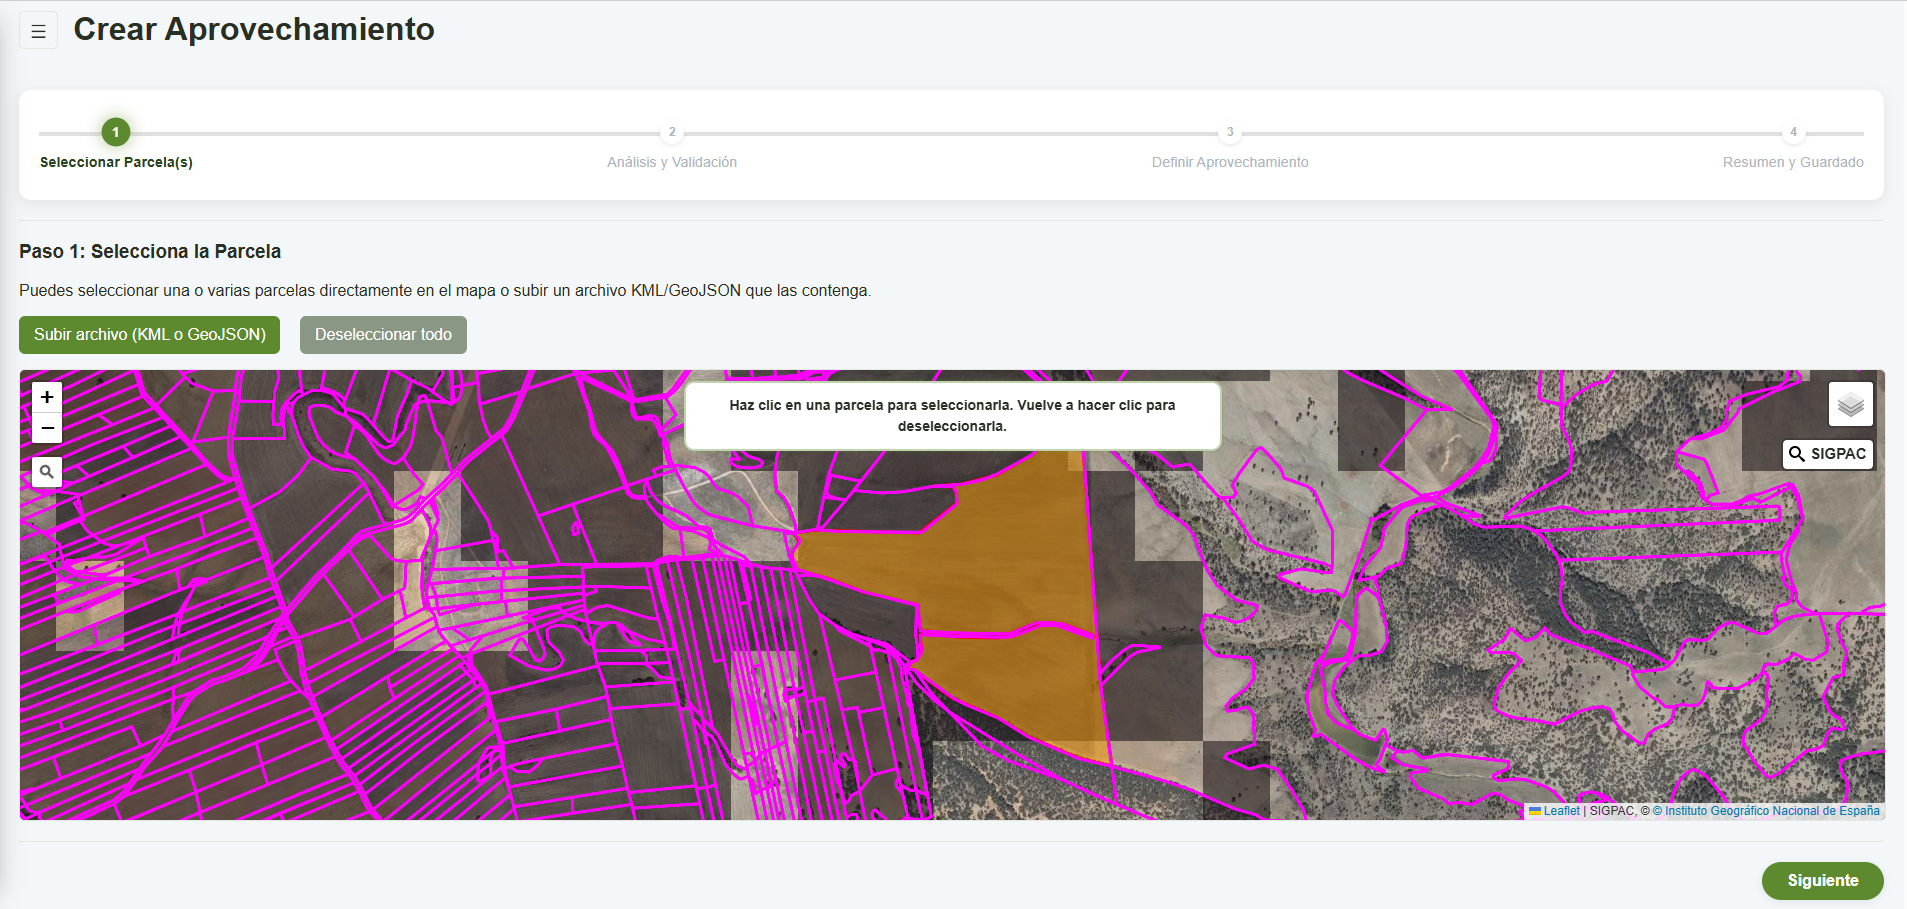Click Subir archivo (KML o GeoJSON)
This screenshot has height=909, width=1907.
click(x=150, y=335)
